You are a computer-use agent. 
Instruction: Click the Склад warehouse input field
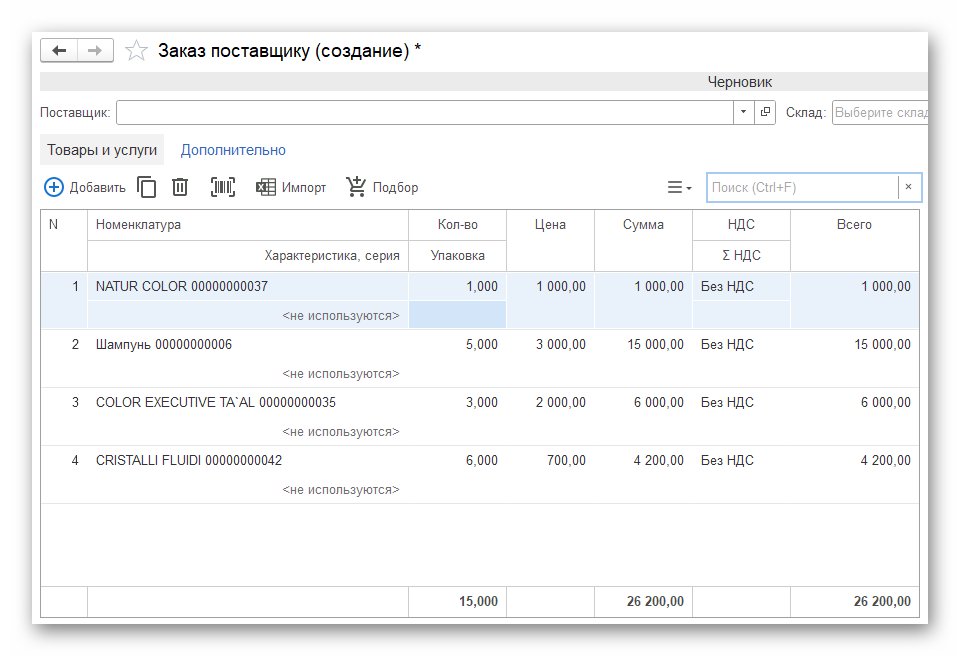pyautogui.click(x=880, y=112)
